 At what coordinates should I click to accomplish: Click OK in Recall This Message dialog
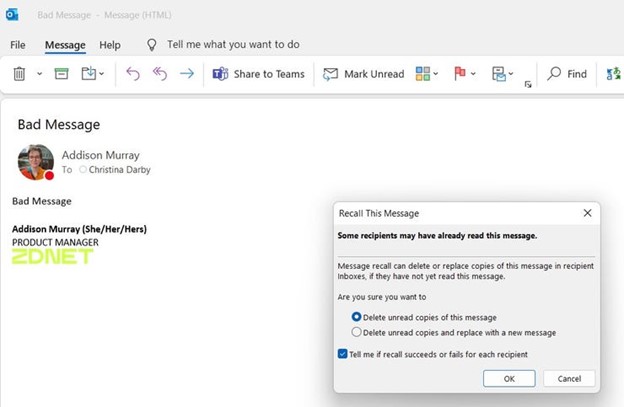pos(508,379)
